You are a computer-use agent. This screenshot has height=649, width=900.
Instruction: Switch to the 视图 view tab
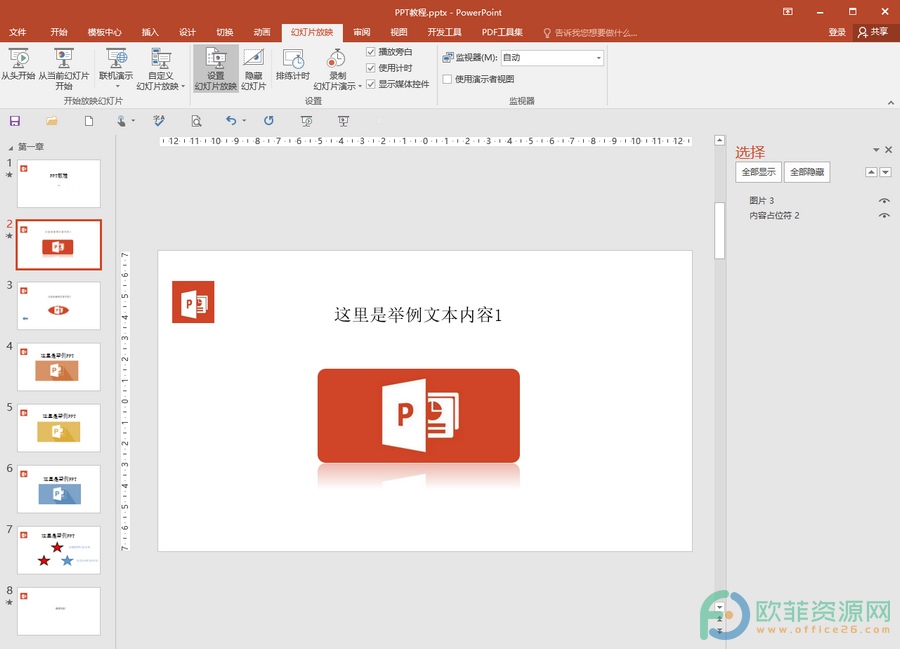[x=399, y=32]
